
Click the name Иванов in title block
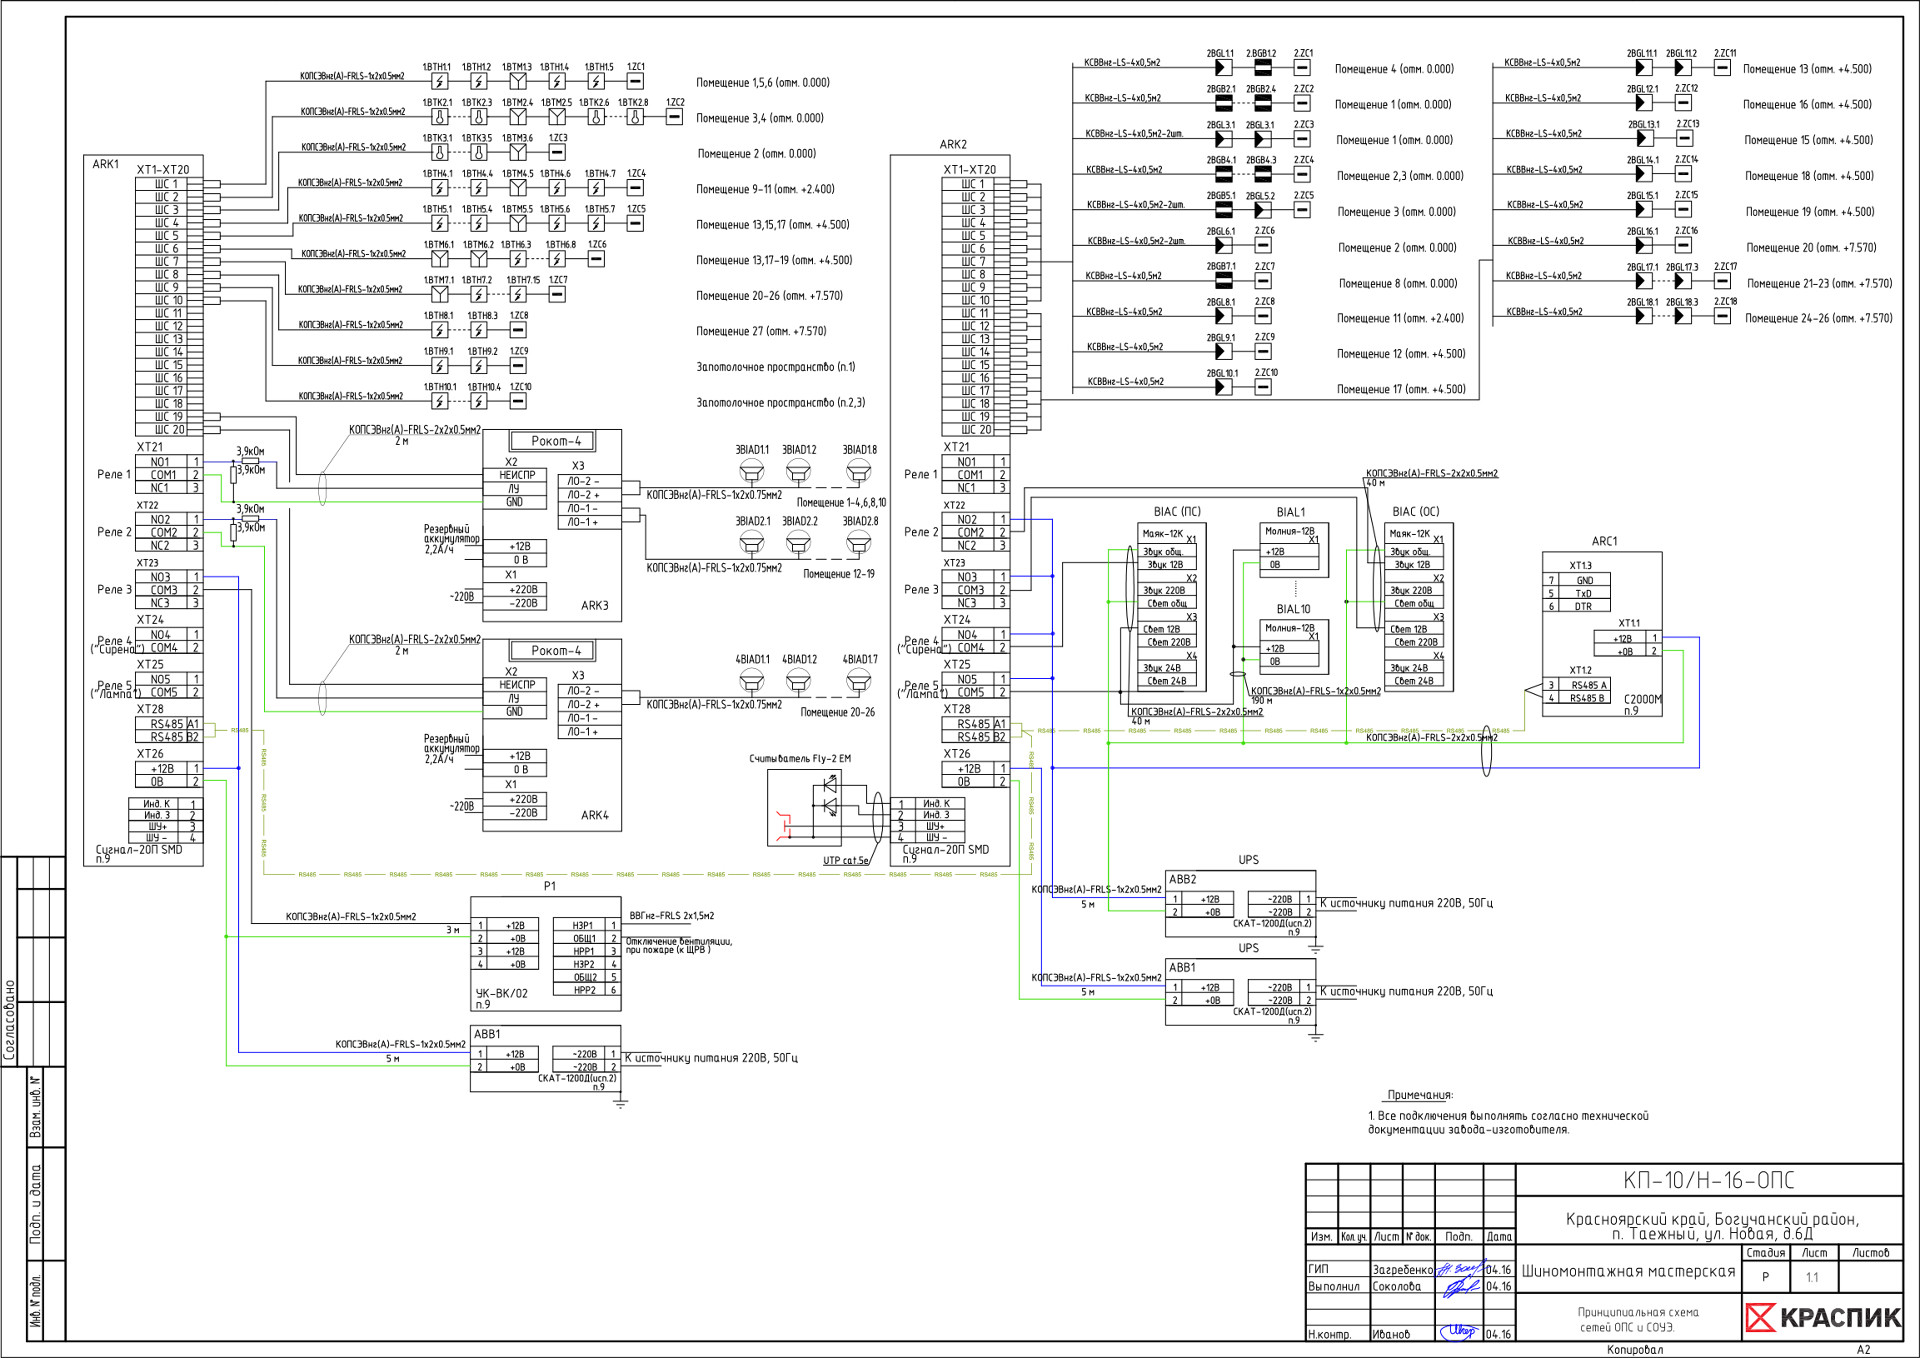tap(1391, 1335)
